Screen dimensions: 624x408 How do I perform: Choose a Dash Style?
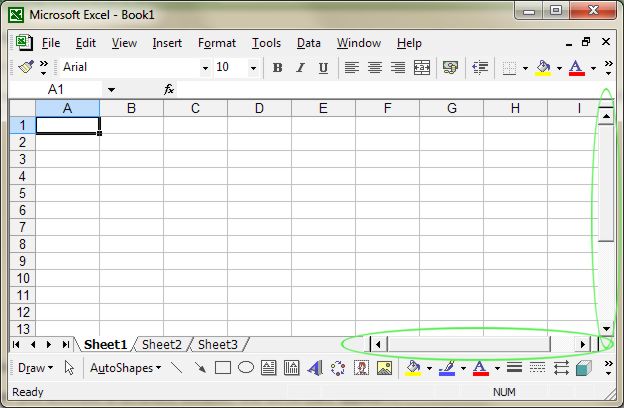coord(538,368)
